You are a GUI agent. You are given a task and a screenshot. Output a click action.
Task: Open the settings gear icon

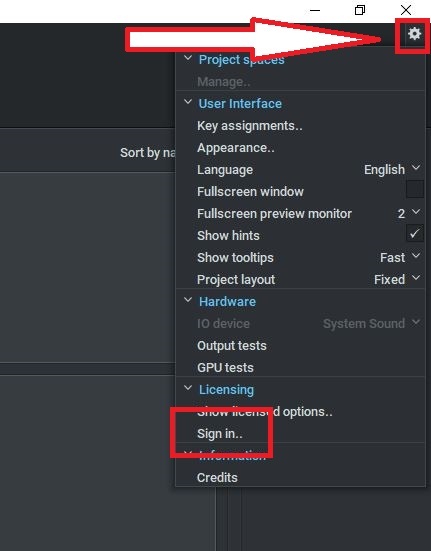414,34
